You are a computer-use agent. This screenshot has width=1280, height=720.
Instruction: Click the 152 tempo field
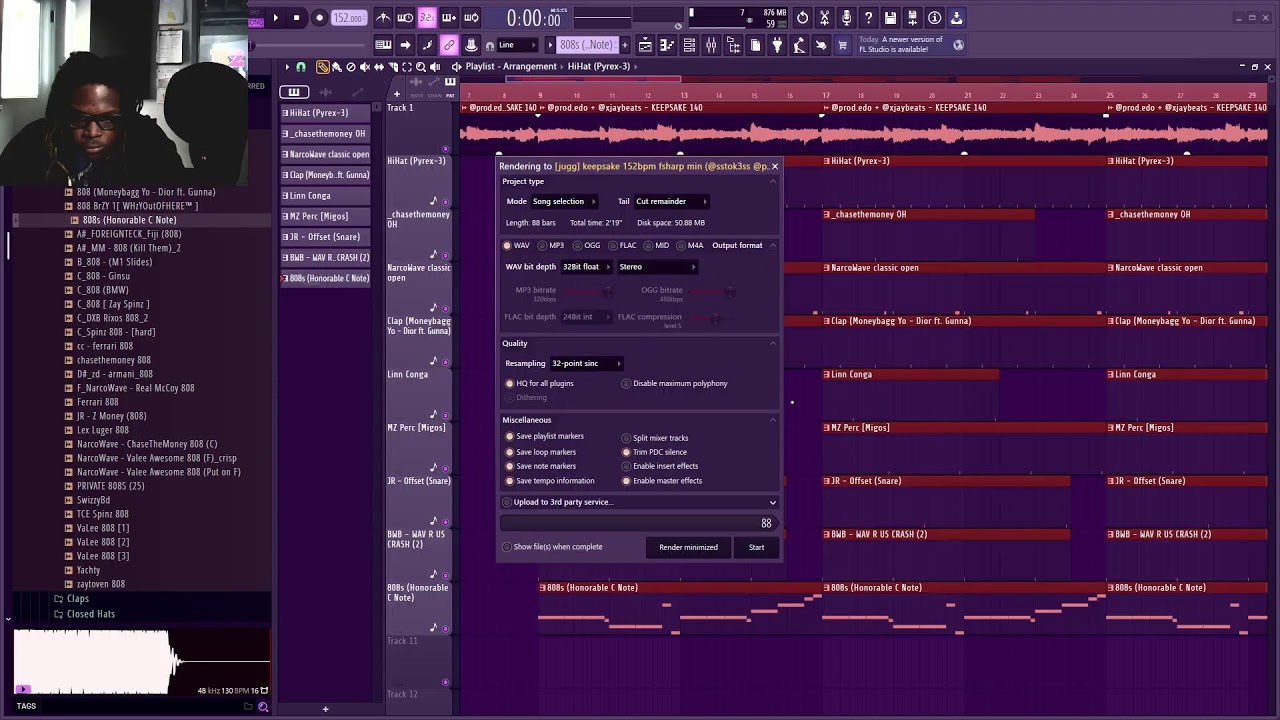(x=348, y=18)
